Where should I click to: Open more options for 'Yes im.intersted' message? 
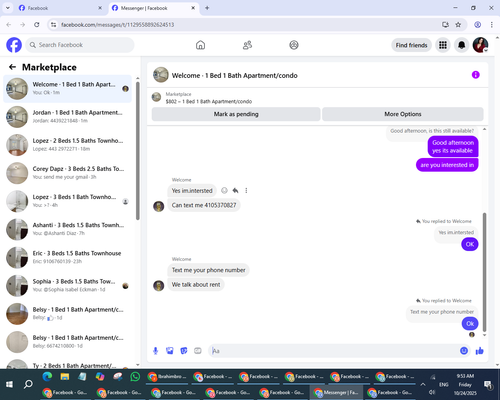246,190
